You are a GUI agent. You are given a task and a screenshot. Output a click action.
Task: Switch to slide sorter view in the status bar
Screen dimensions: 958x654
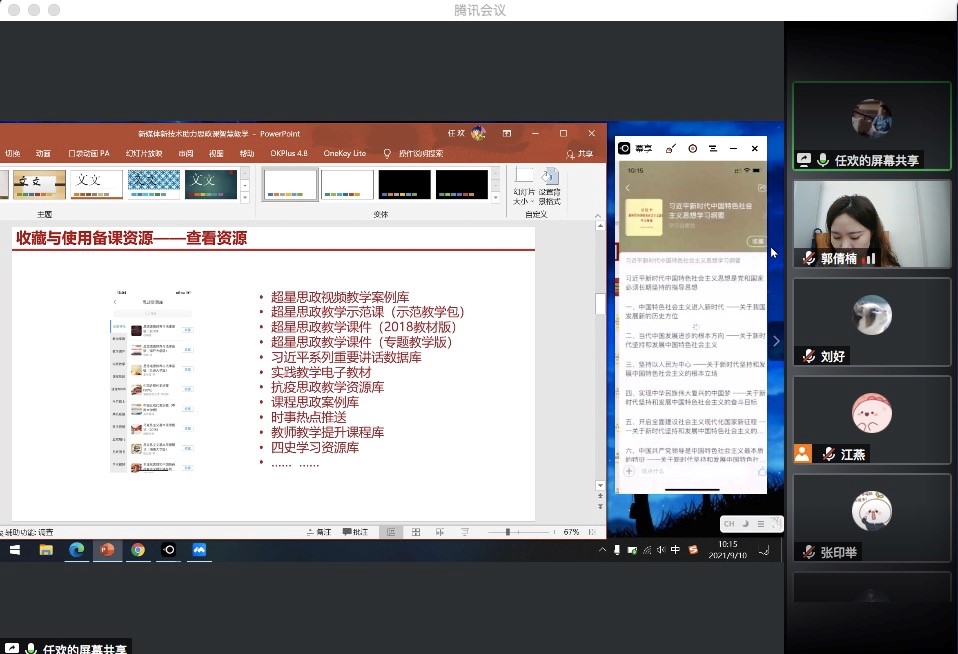coord(415,532)
